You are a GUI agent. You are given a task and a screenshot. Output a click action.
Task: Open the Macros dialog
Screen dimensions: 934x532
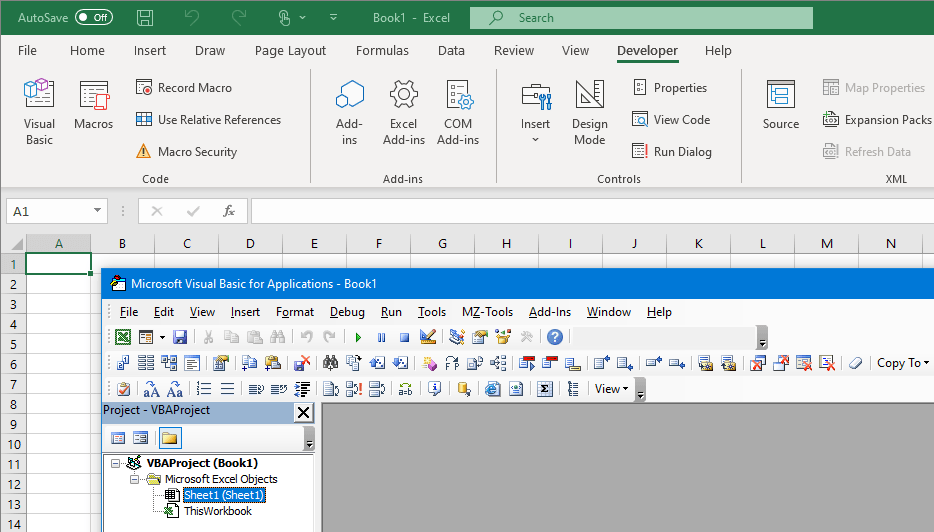click(94, 105)
